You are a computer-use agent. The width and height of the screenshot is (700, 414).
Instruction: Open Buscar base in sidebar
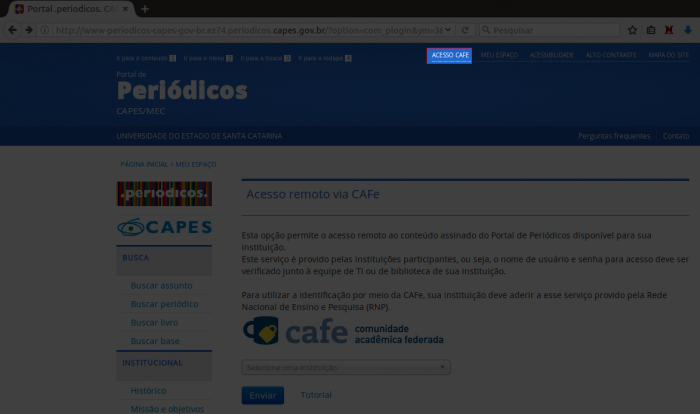155,341
